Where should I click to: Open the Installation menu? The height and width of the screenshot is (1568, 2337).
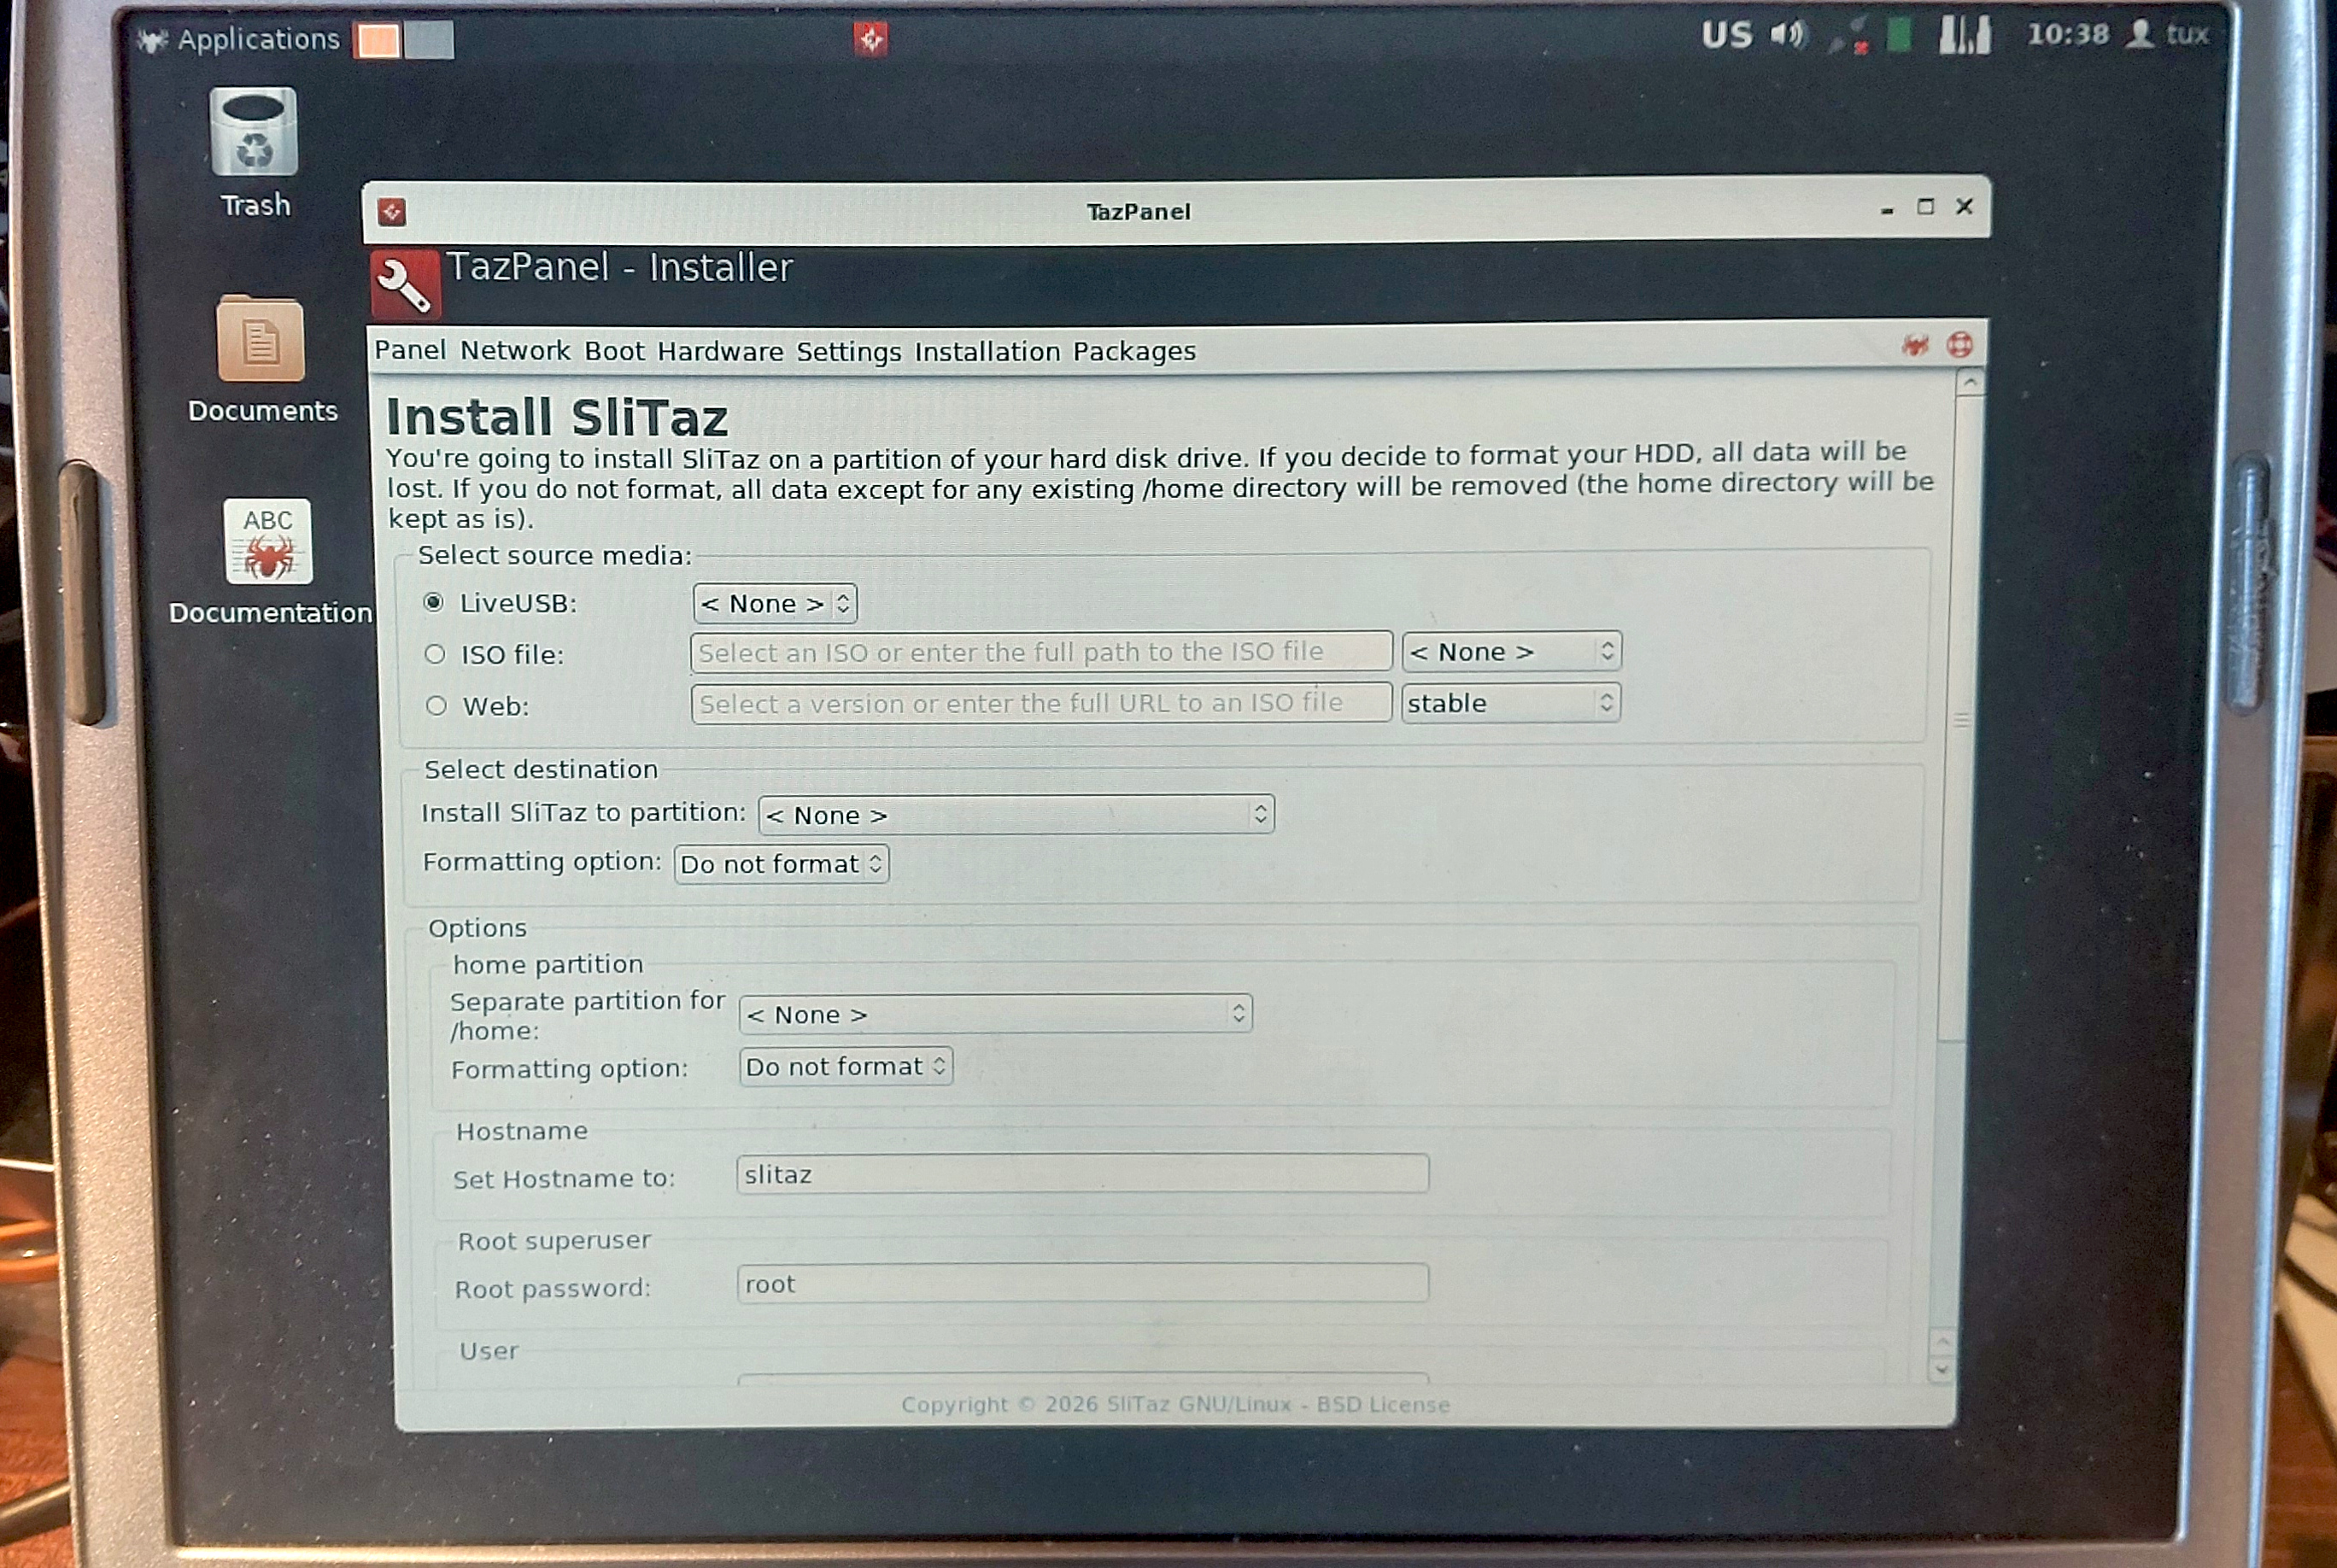point(987,352)
